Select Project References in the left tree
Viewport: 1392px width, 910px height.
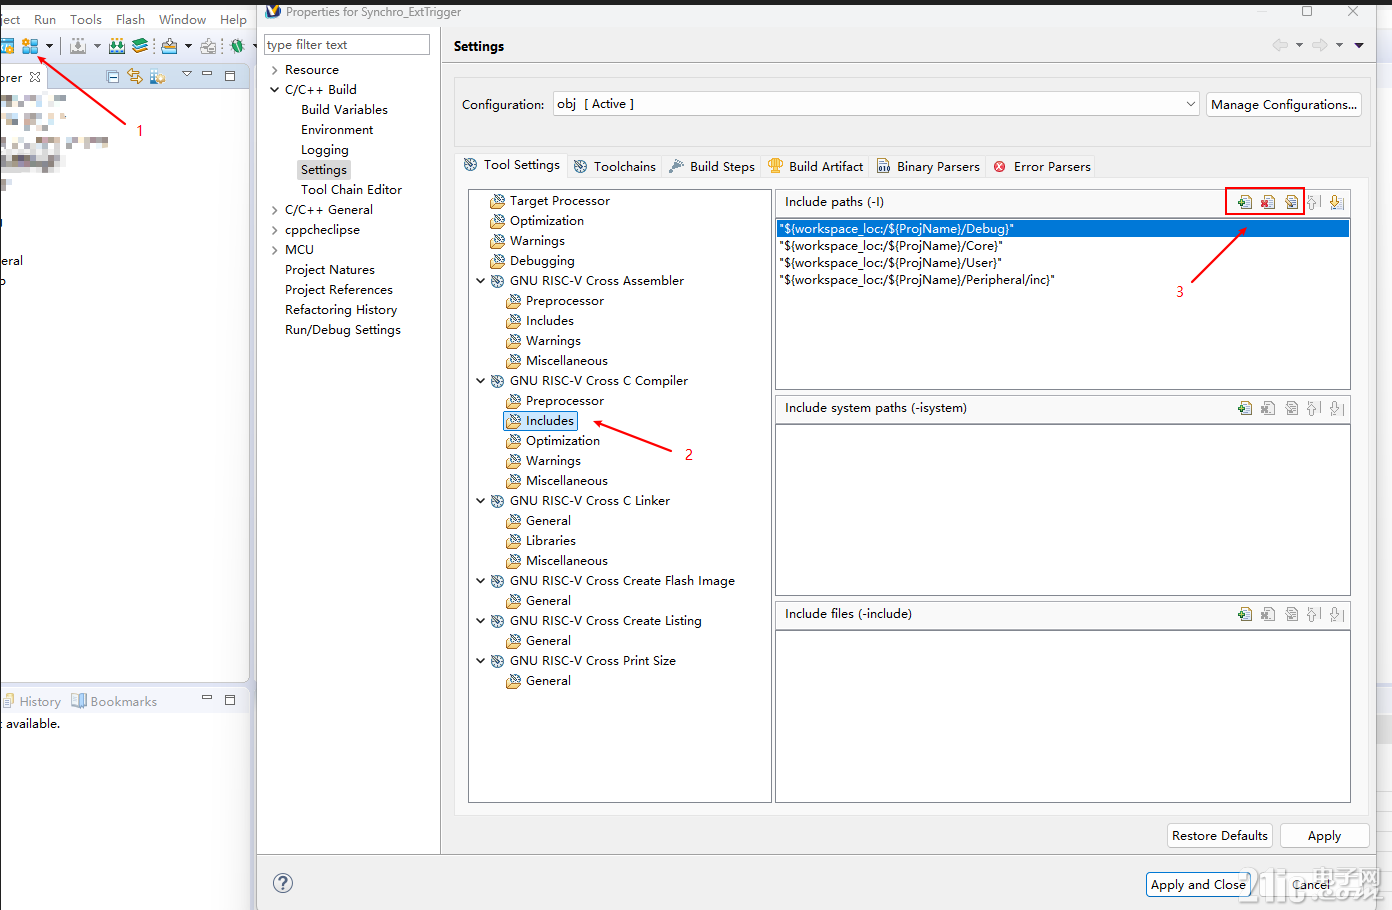click(339, 290)
